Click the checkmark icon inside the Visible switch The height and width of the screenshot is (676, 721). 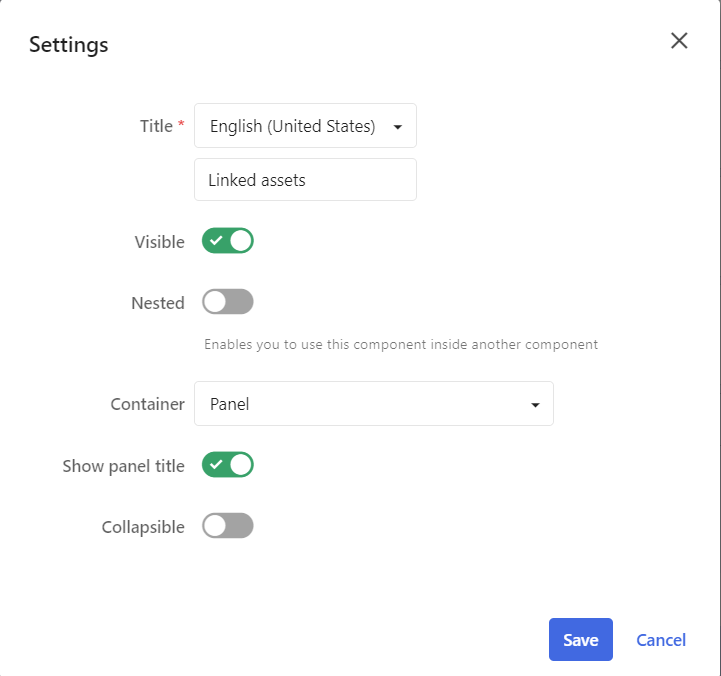point(216,241)
